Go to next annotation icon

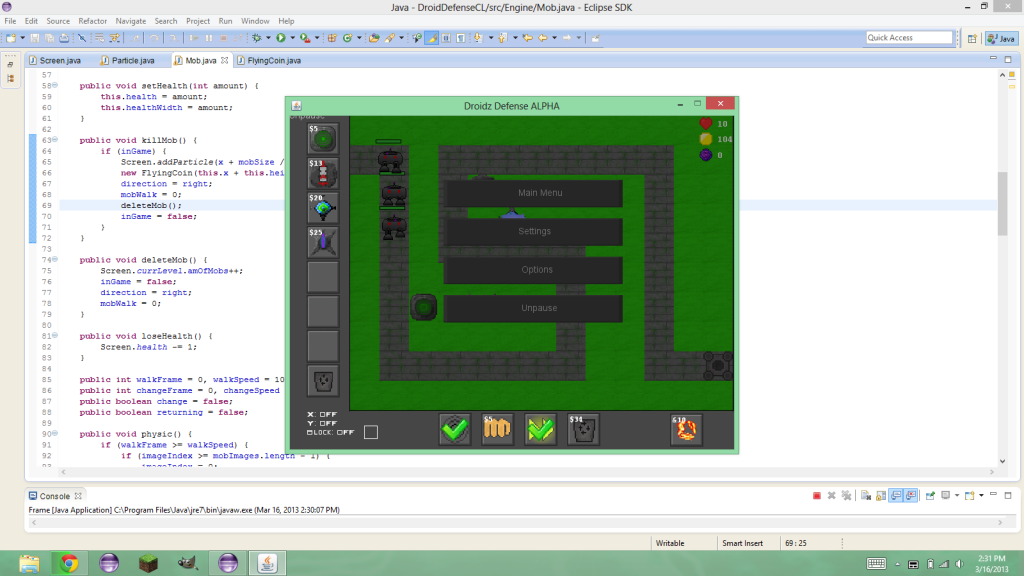[478, 38]
